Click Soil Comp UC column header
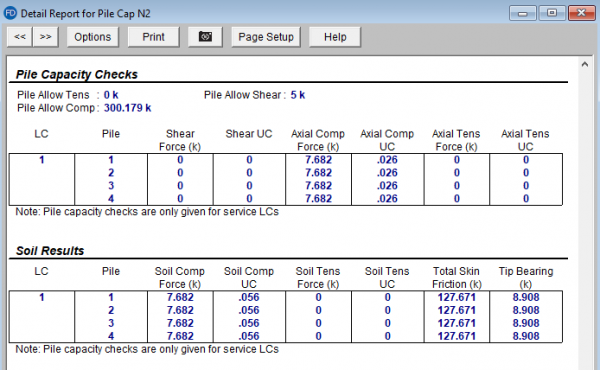The width and height of the screenshot is (600, 370). [x=249, y=277]
